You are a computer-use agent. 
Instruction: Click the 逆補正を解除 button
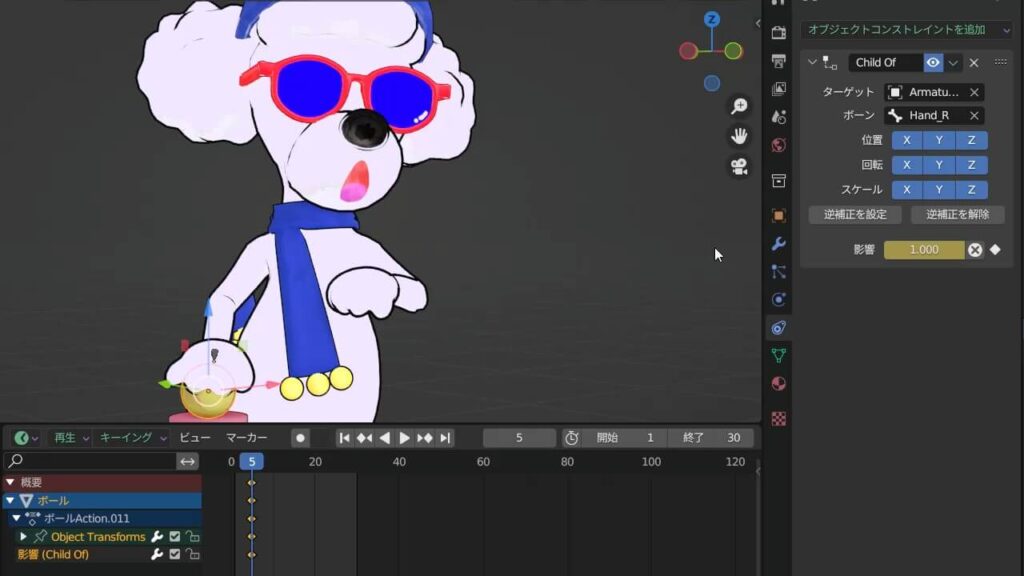point(957,215)
